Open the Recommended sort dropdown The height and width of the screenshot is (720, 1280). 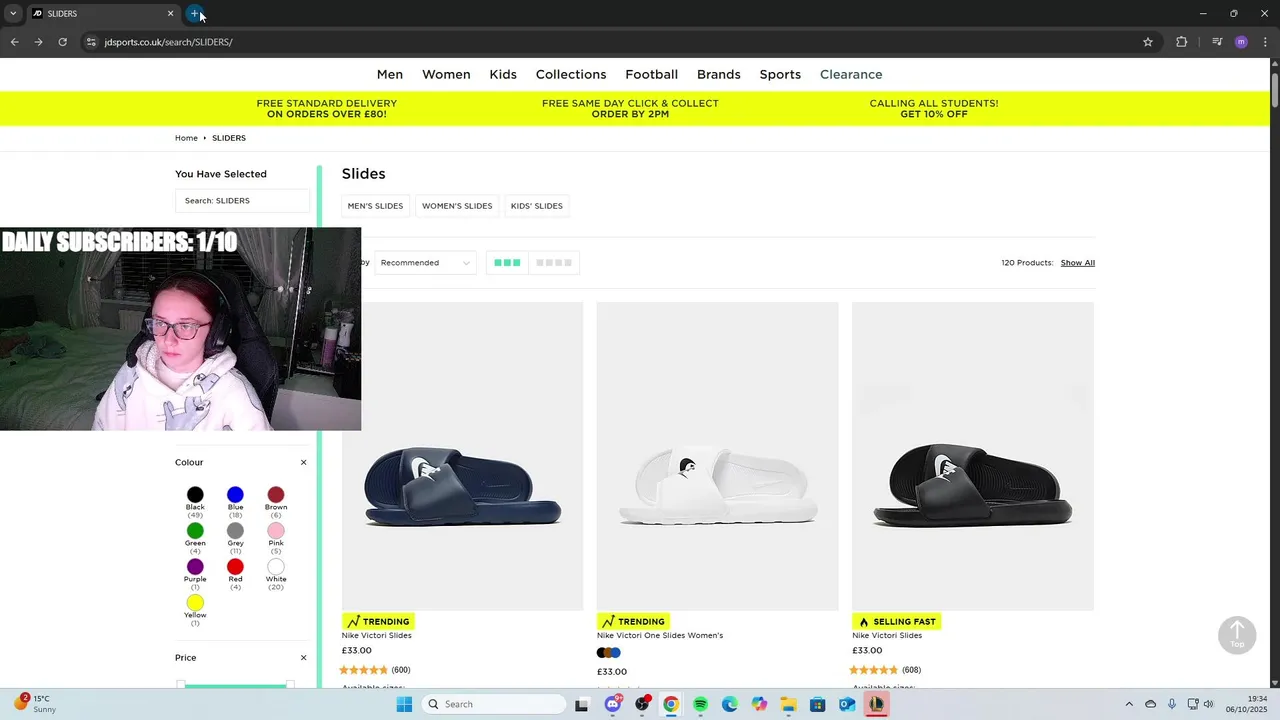coord(424,263)
